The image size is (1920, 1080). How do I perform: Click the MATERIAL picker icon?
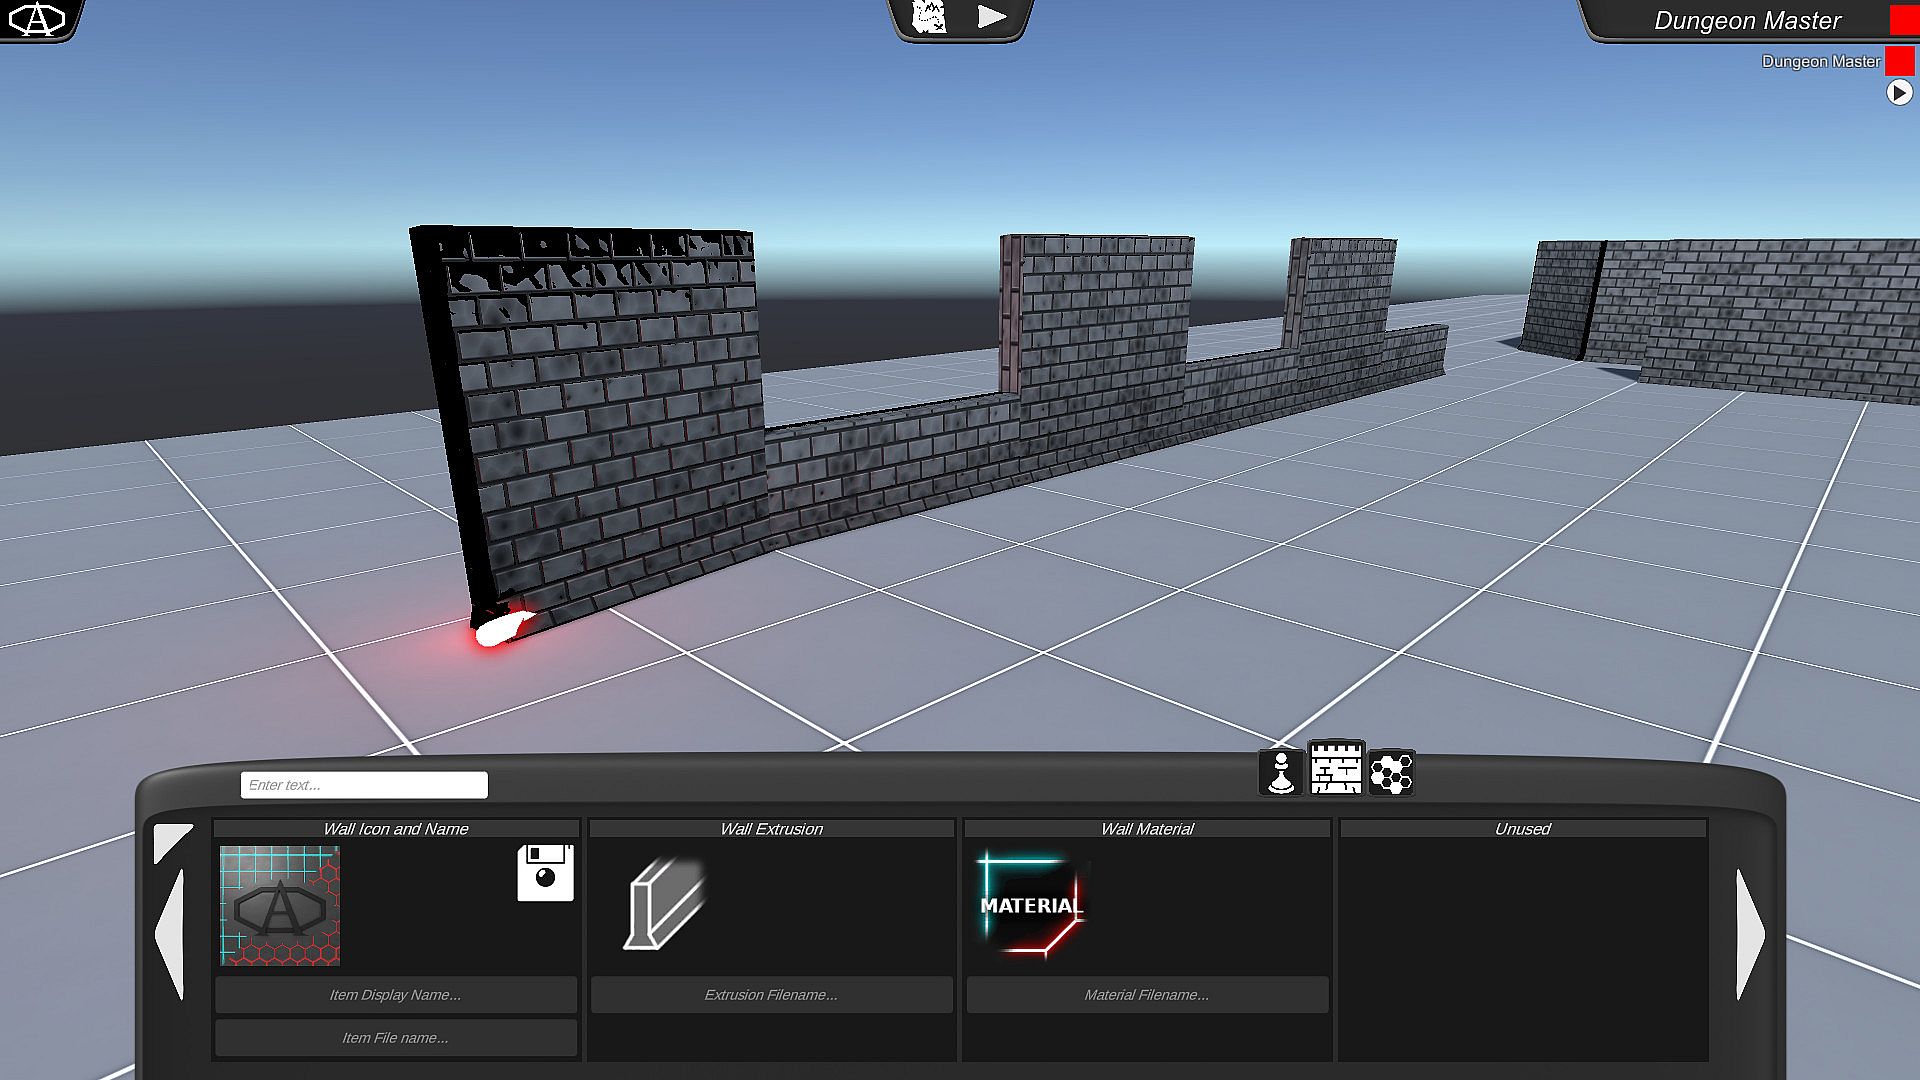click(x=1031, y=905)
